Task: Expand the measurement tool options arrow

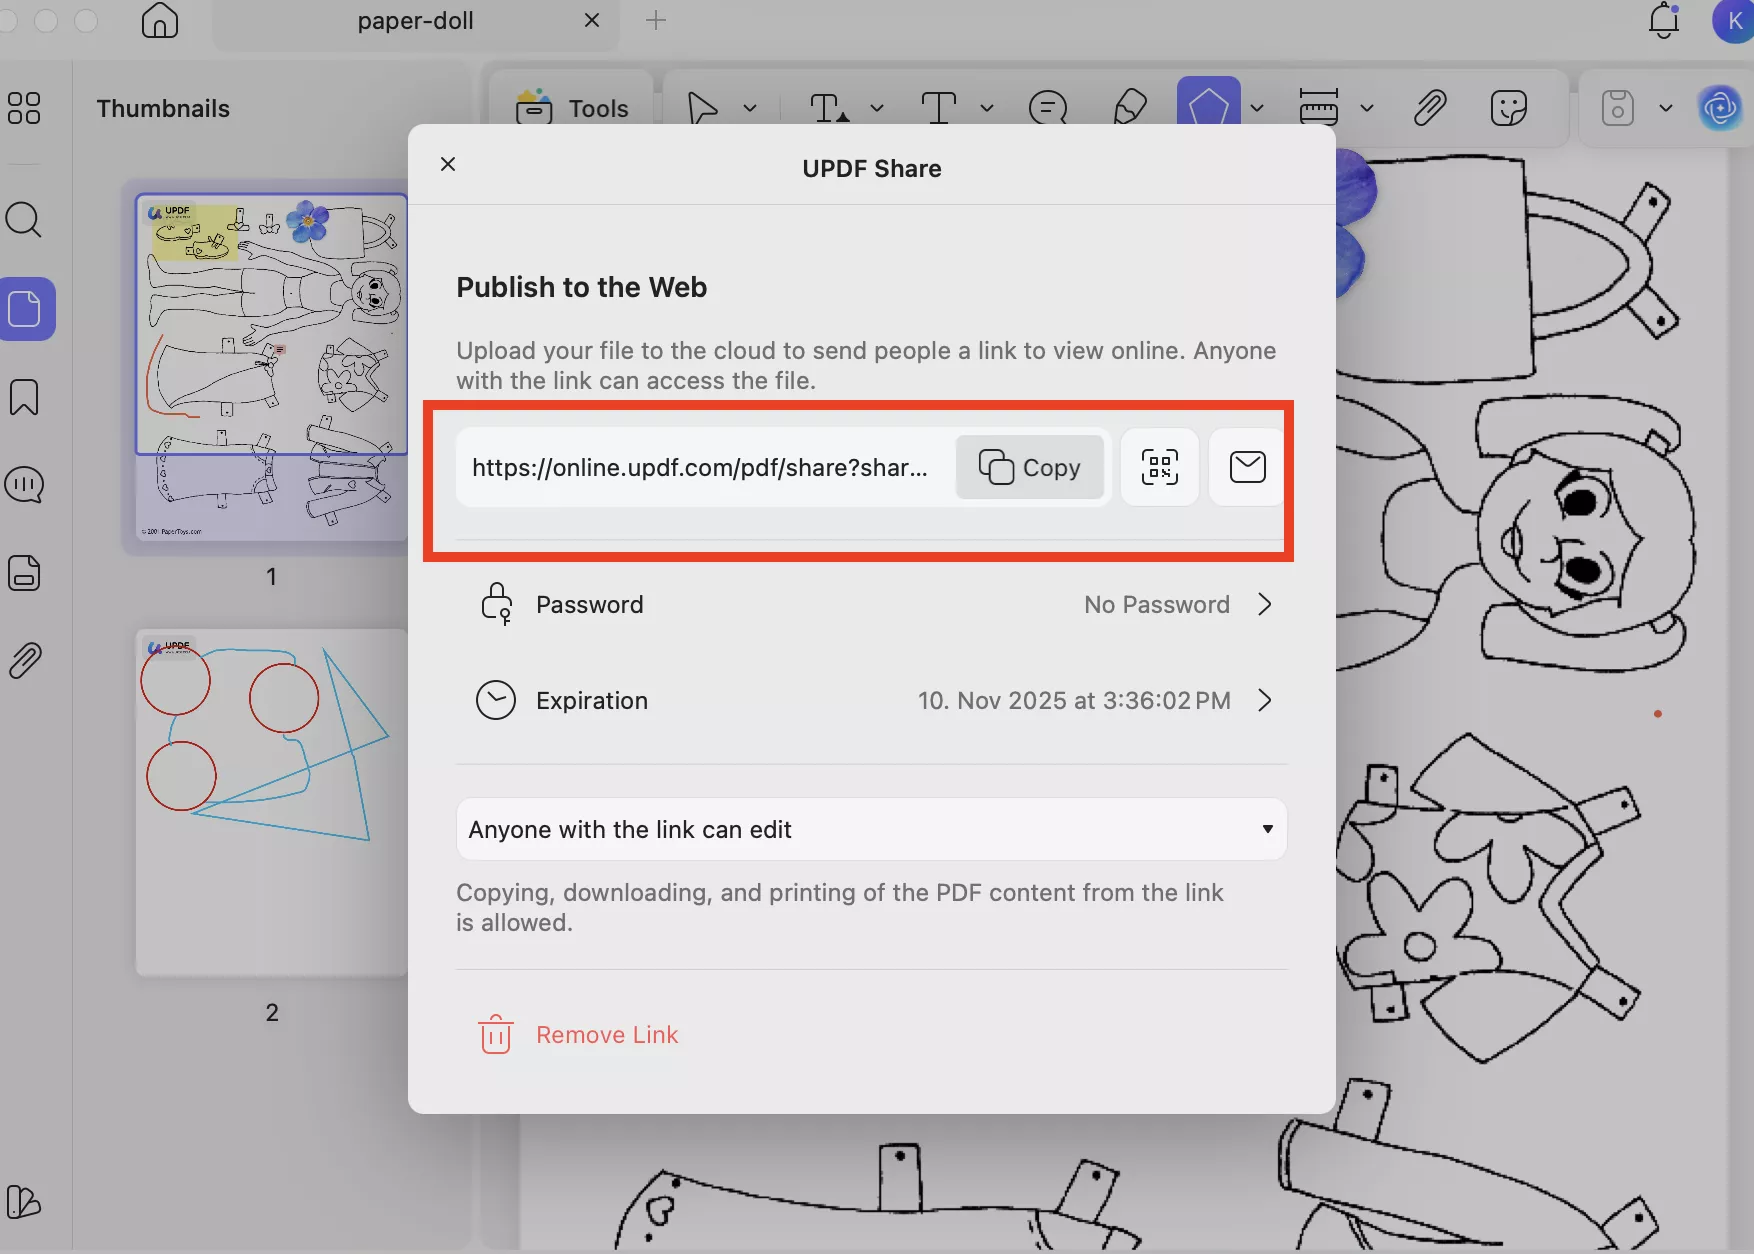Action: (x=1367, y=108)
